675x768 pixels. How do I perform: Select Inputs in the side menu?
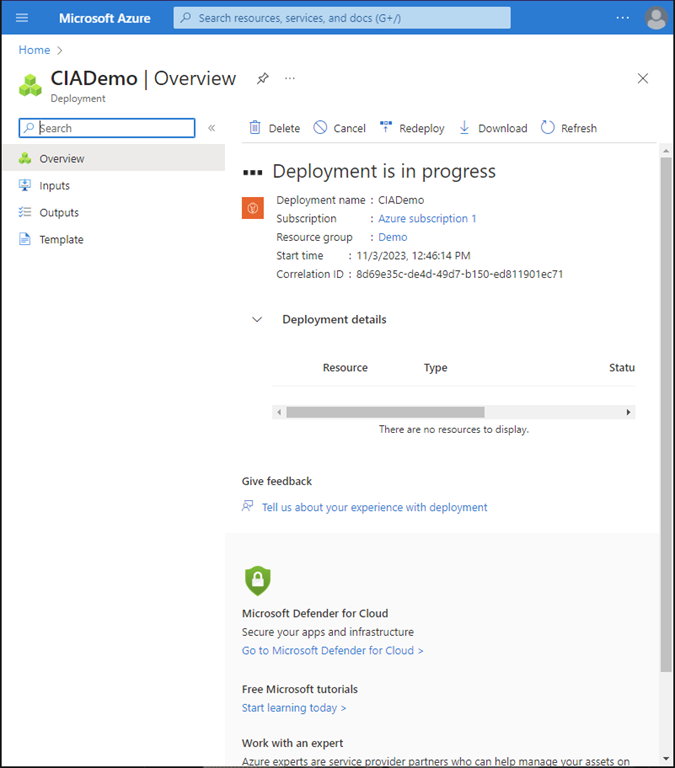tap(55, 186)
